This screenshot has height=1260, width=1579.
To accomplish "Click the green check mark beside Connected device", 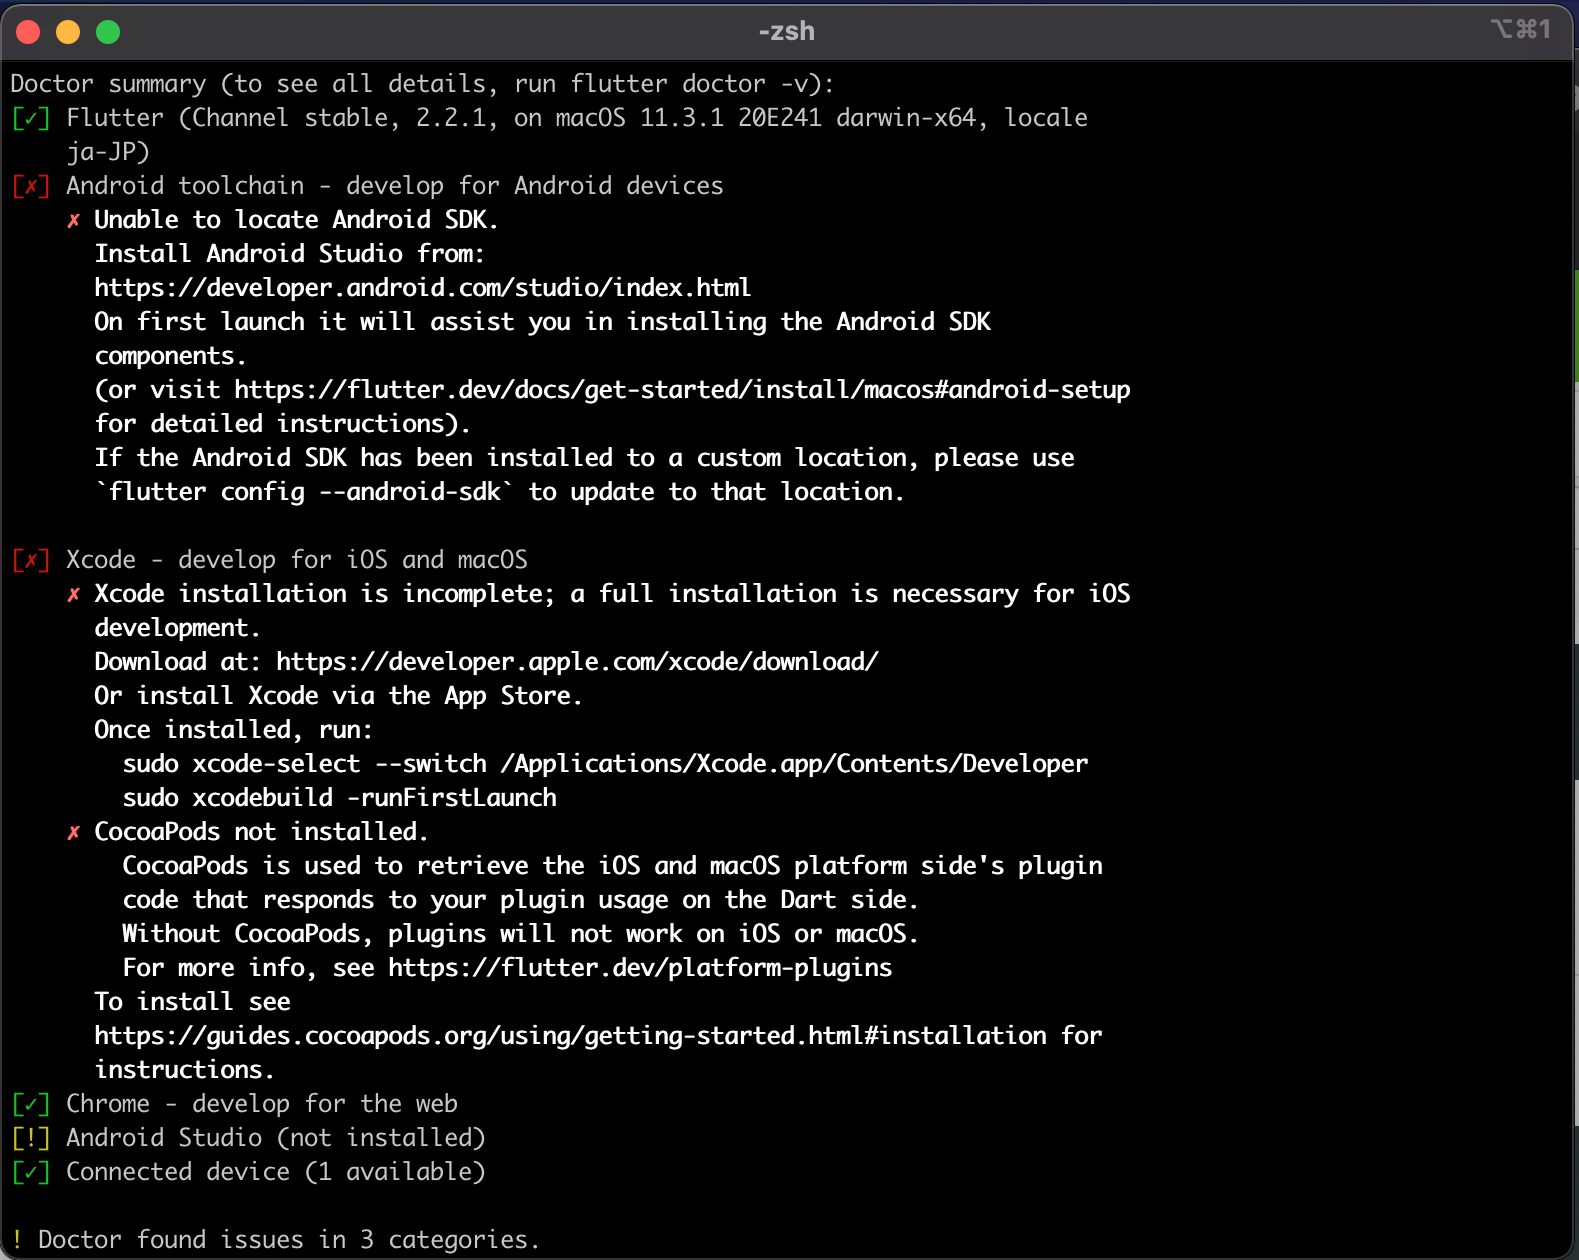I will coord(31,1172).
